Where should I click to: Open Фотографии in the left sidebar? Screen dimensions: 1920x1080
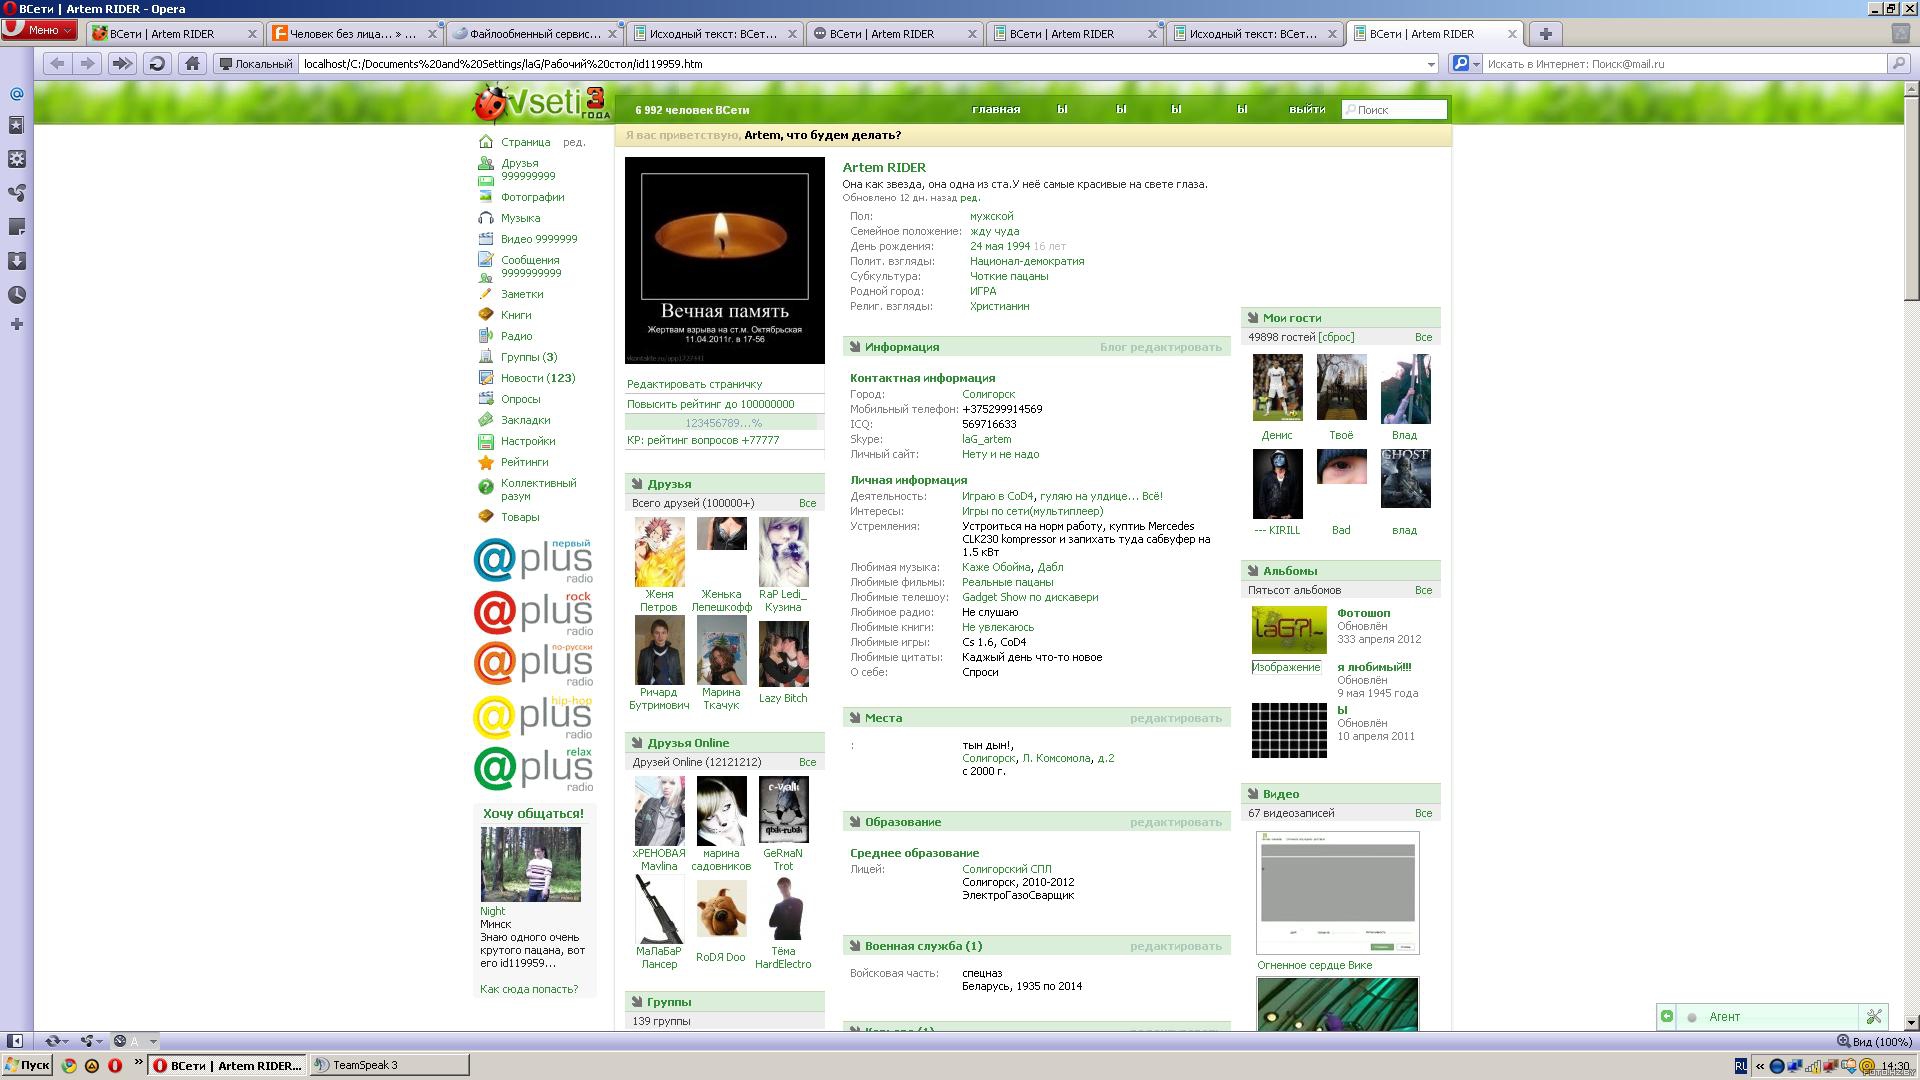pos(532,197)
